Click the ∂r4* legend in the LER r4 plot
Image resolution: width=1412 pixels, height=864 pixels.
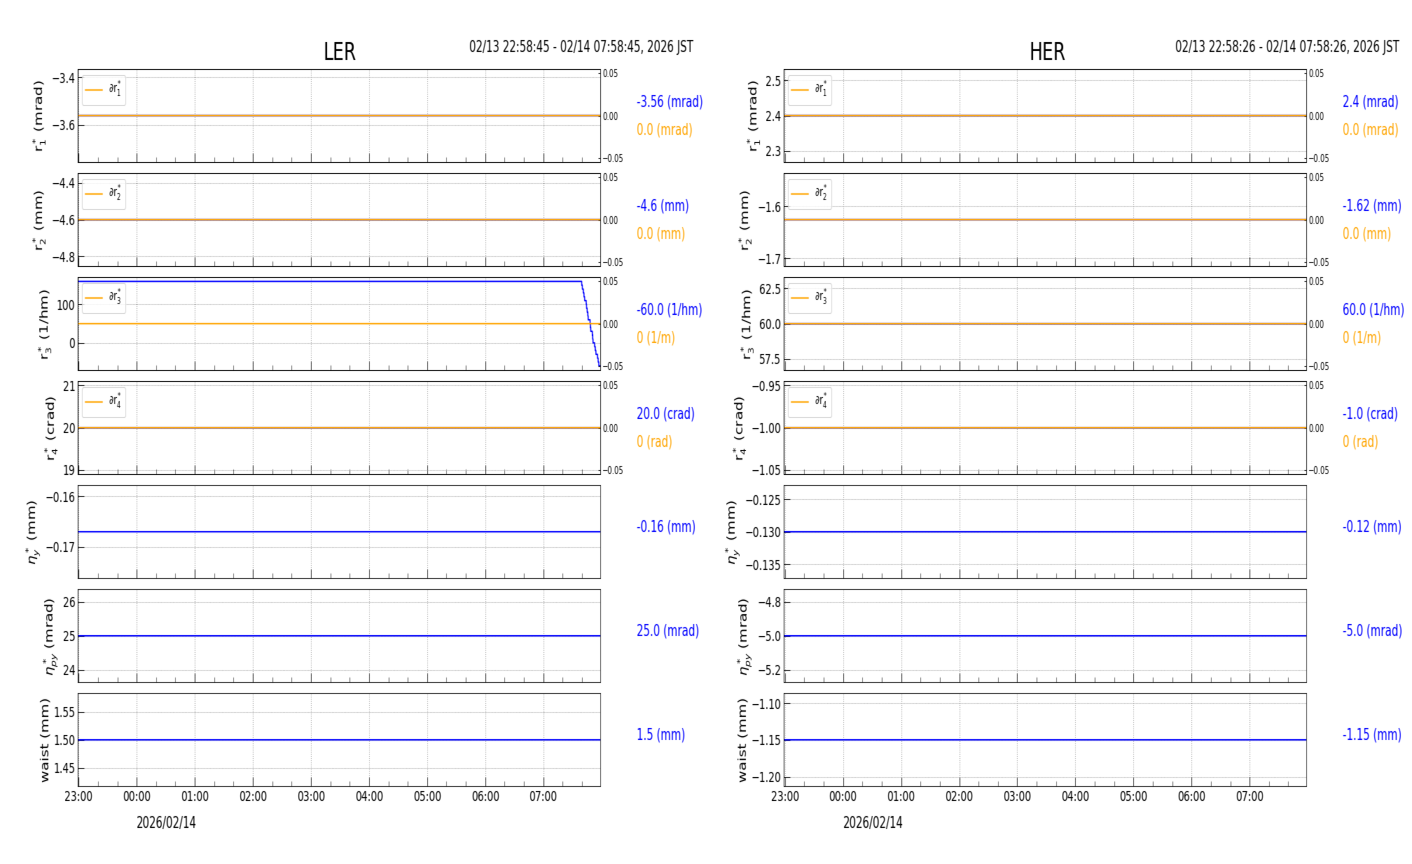104,402
